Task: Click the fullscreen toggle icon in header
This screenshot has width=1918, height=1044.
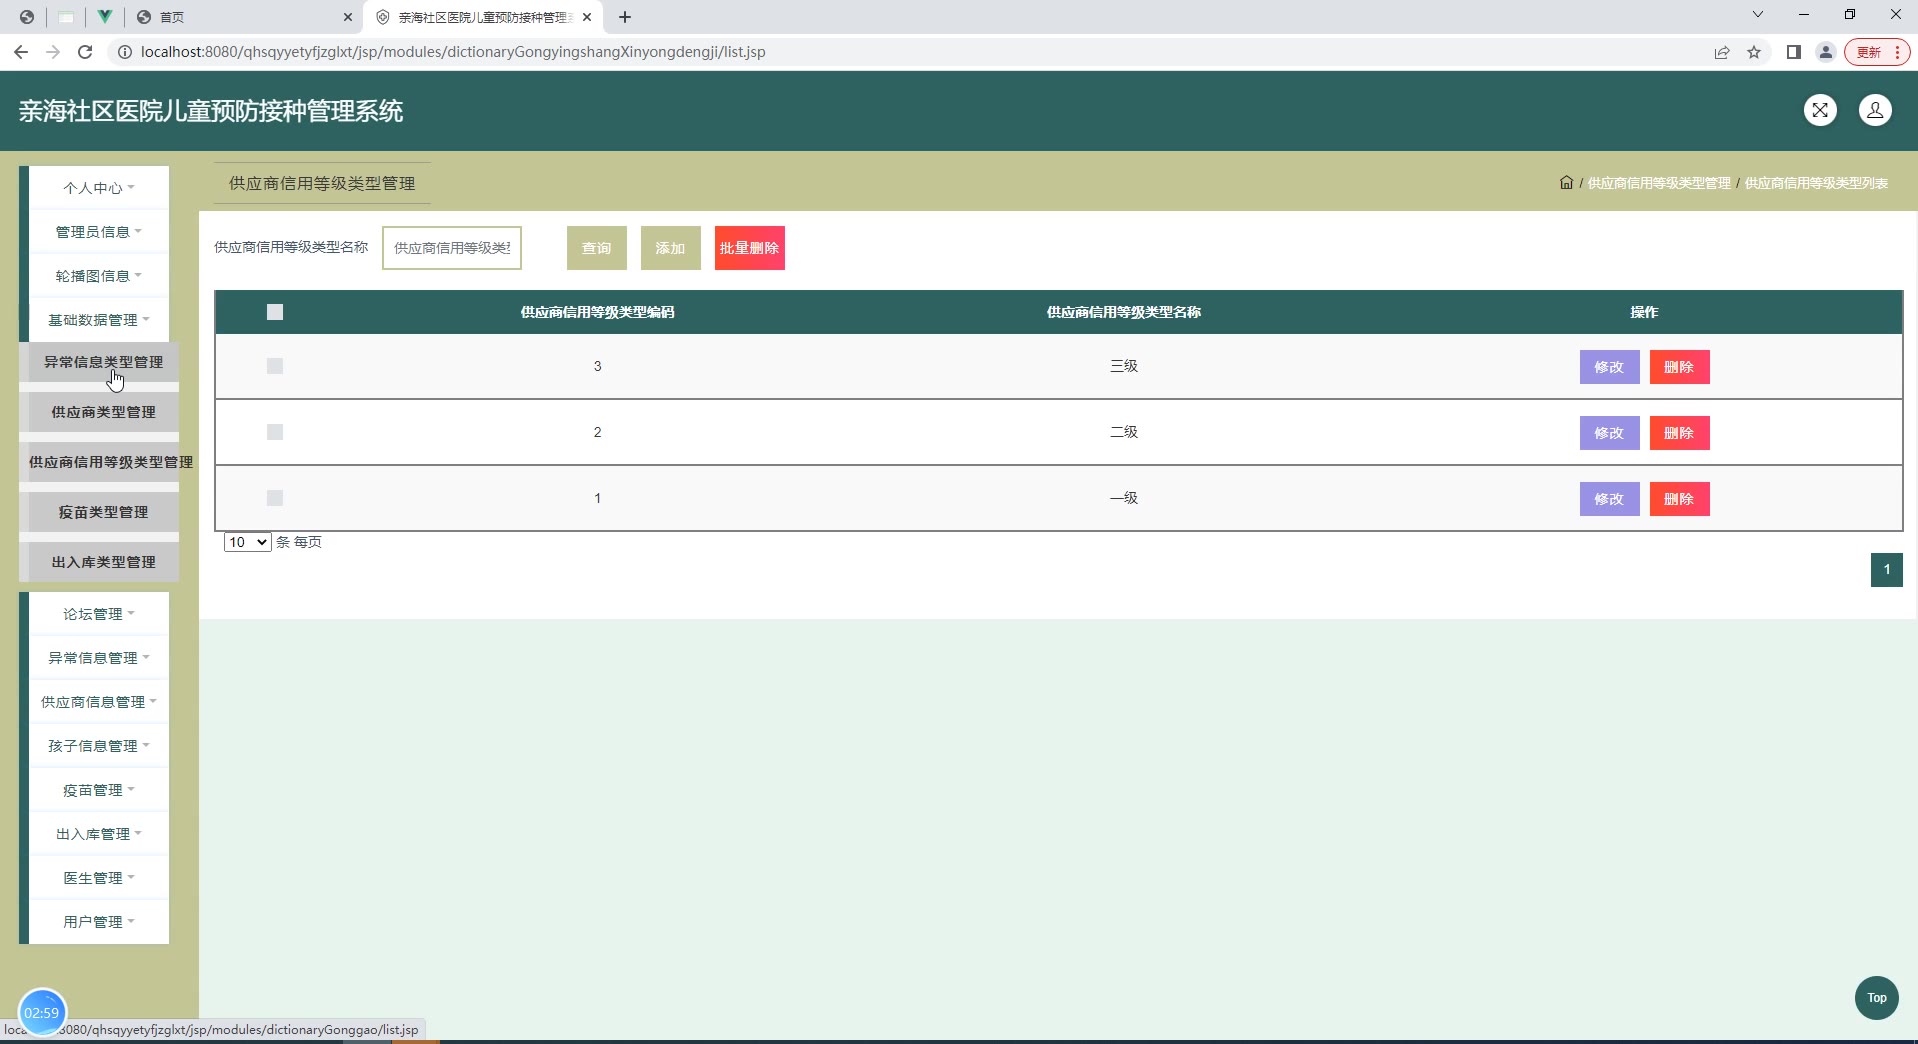Action: [x=1820, y=110]
